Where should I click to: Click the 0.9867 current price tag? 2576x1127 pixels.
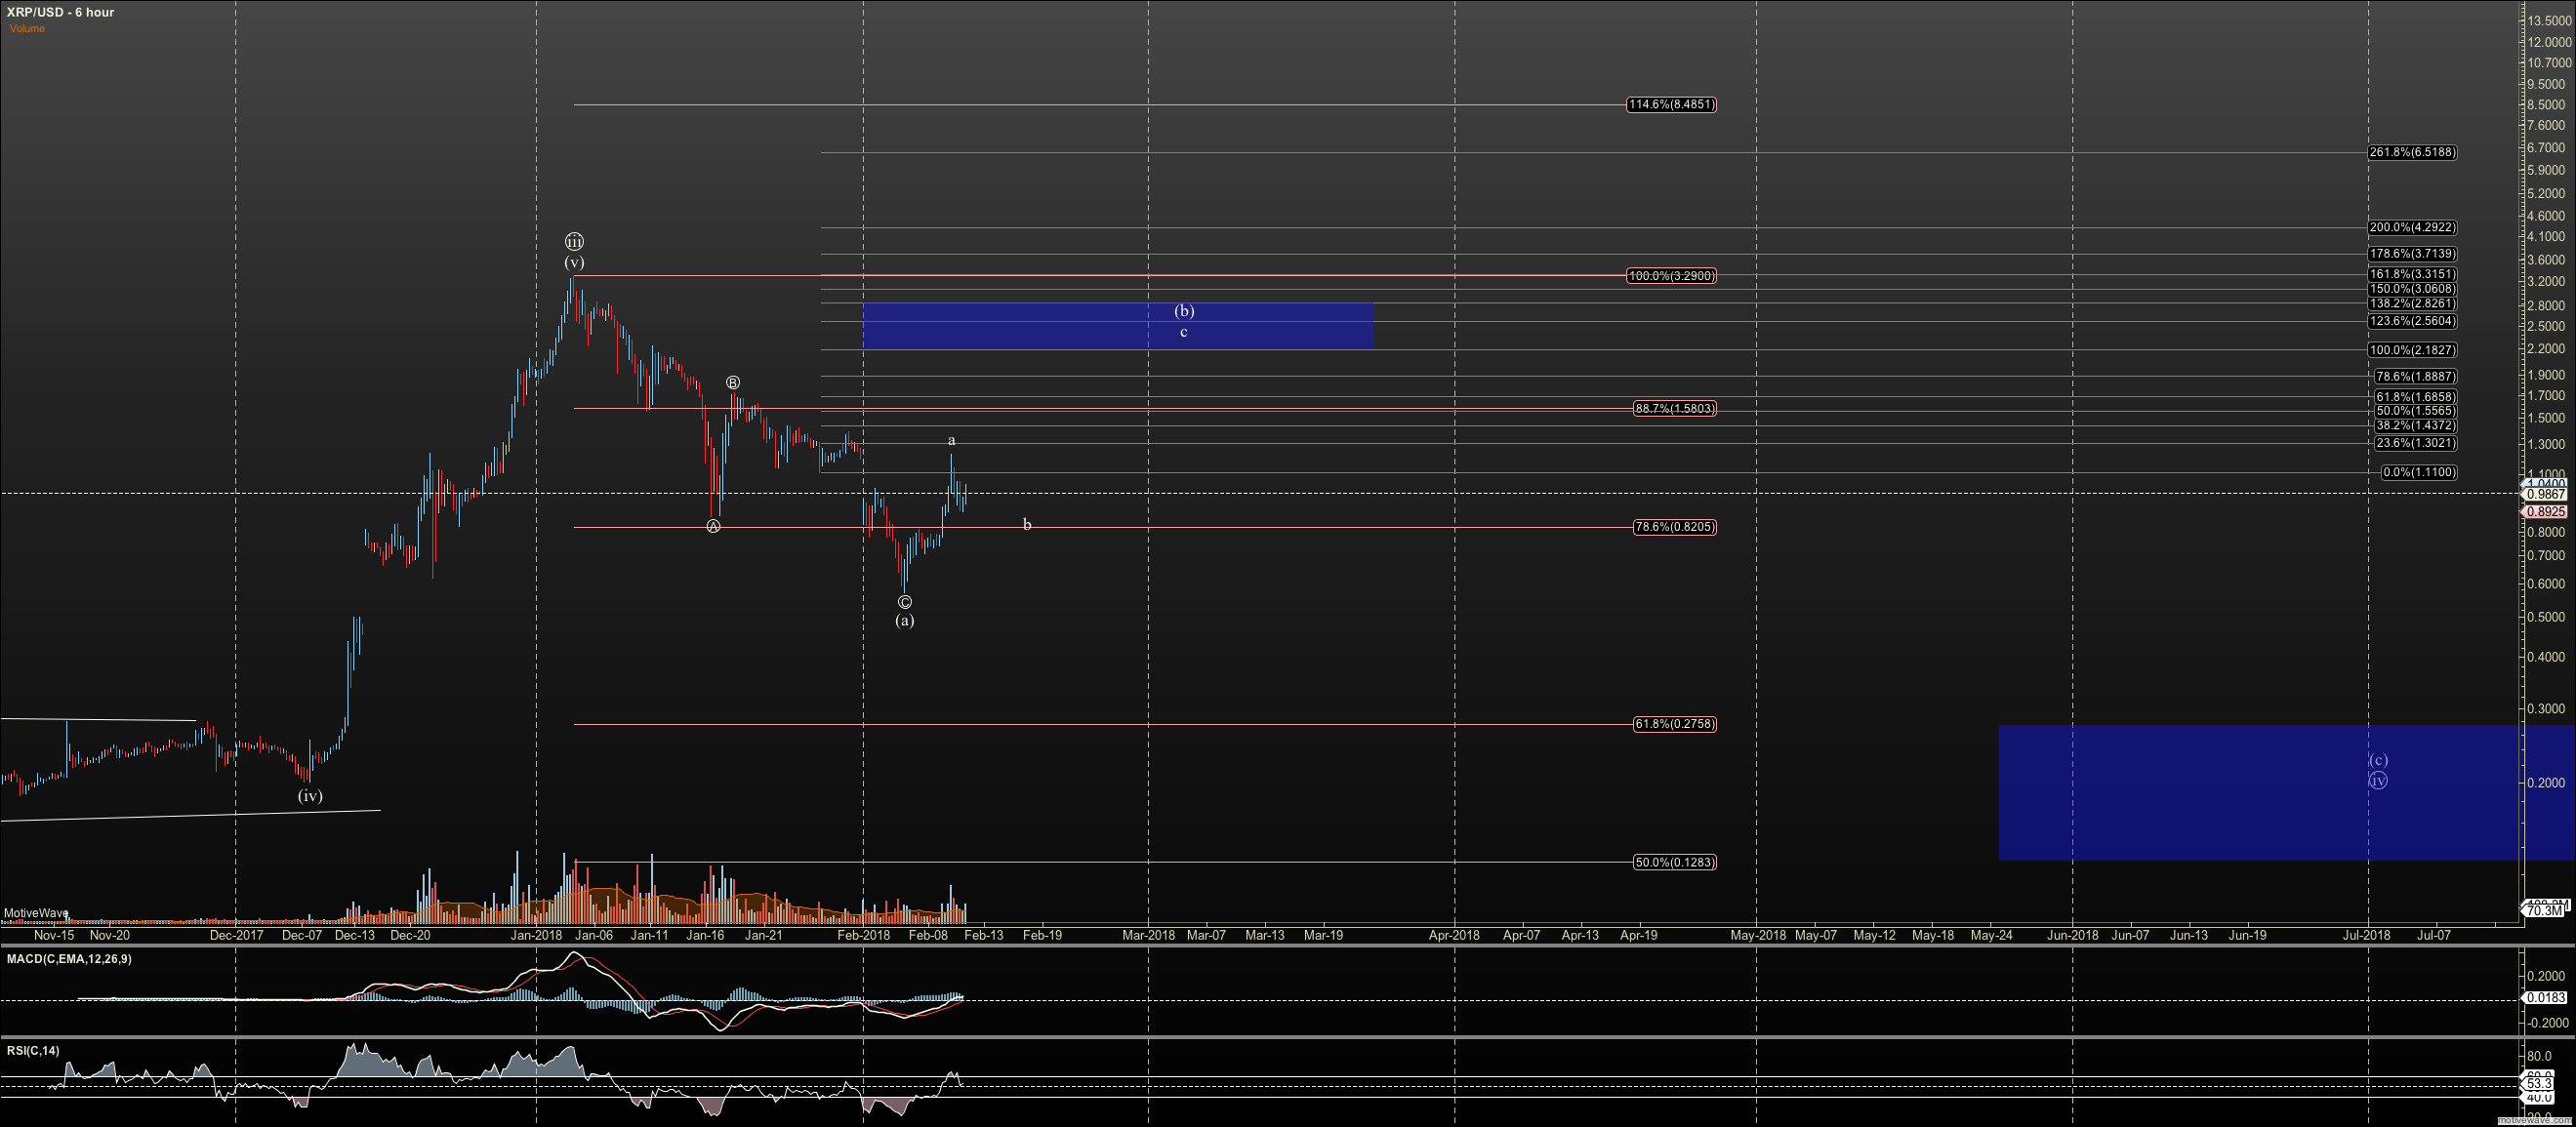click(2545, 494)
